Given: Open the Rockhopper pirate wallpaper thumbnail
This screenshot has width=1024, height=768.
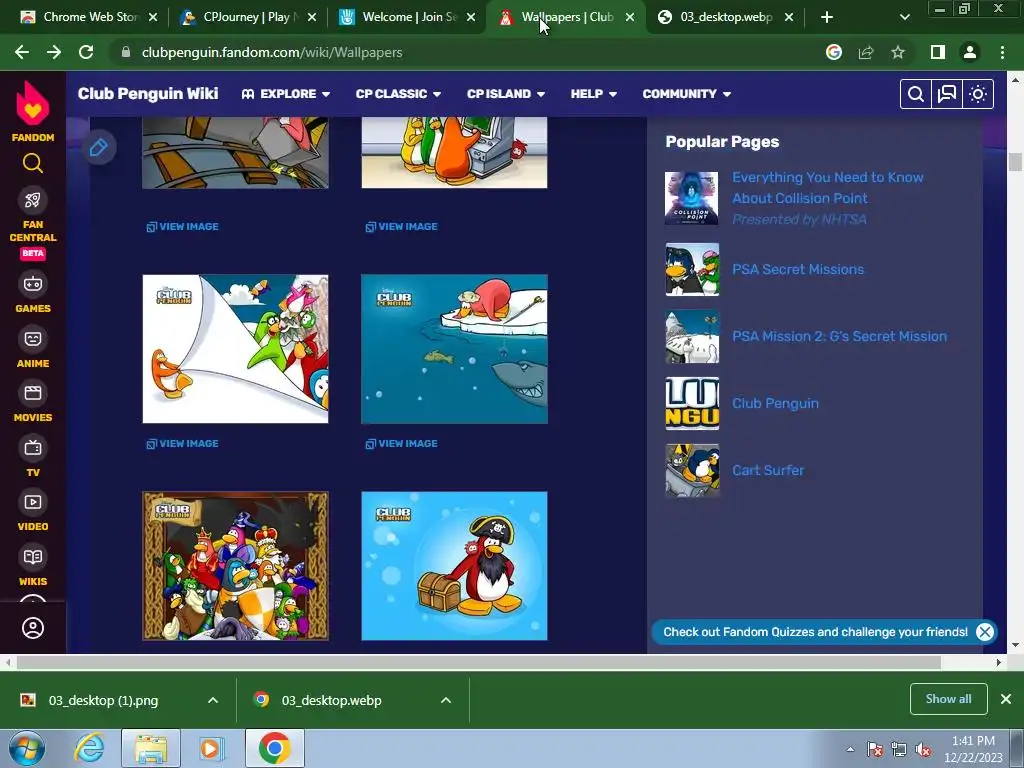Looking at the screenshot, I should (455, 566).
